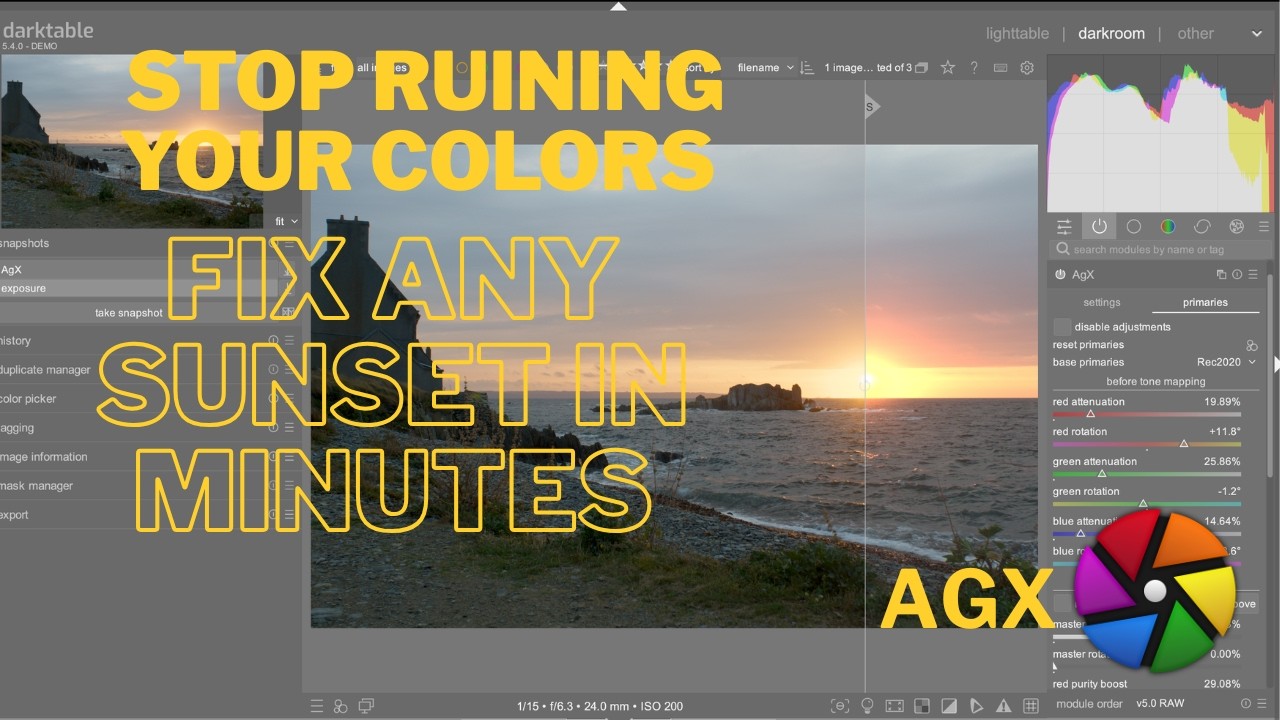The height and width of the screenshot is (720, 1280).
Task: Open AgX multiple instances menu
Action: coord(1221,274)
